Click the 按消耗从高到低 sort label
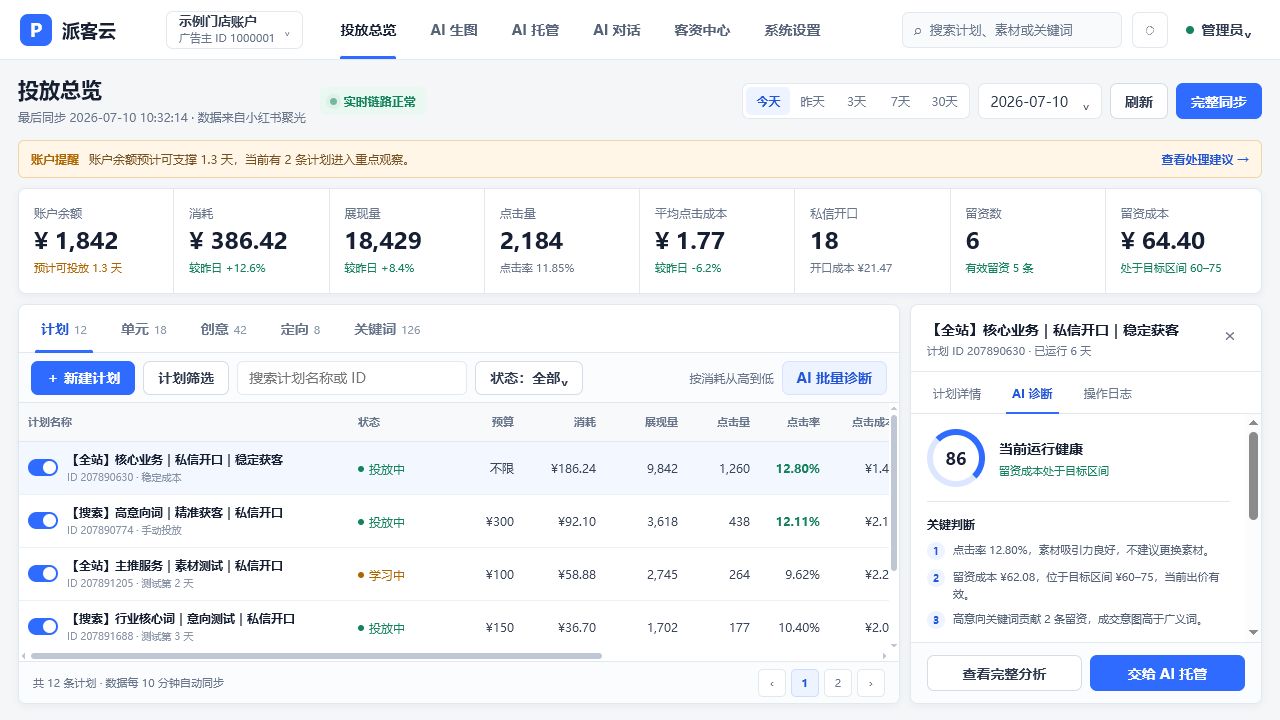The image size is (1280, 720). click(x=731, y=379)
